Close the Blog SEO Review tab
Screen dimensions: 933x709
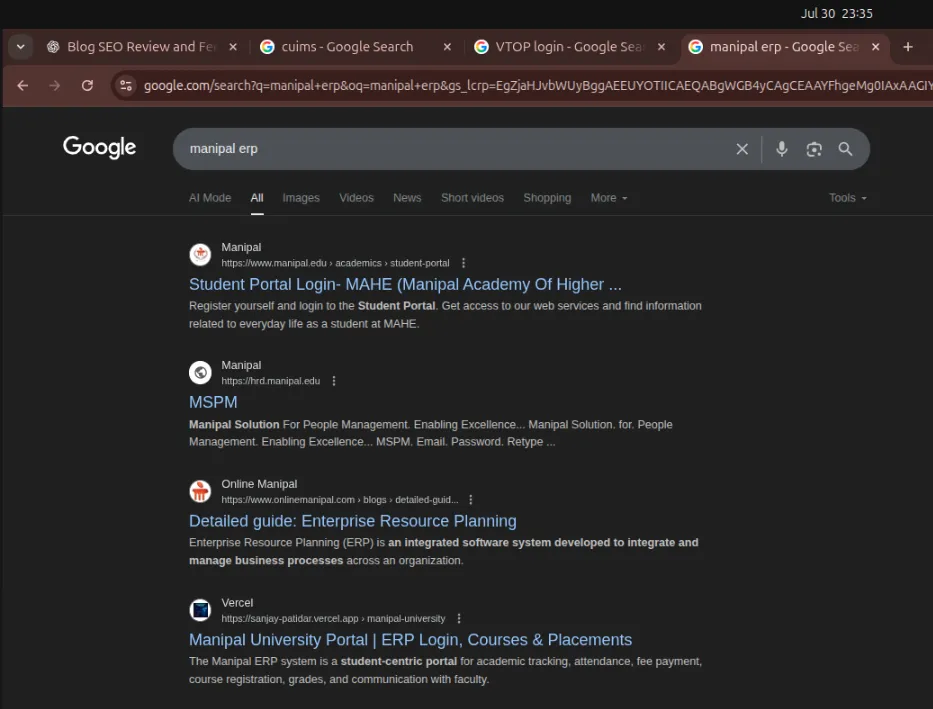[233, 46]
